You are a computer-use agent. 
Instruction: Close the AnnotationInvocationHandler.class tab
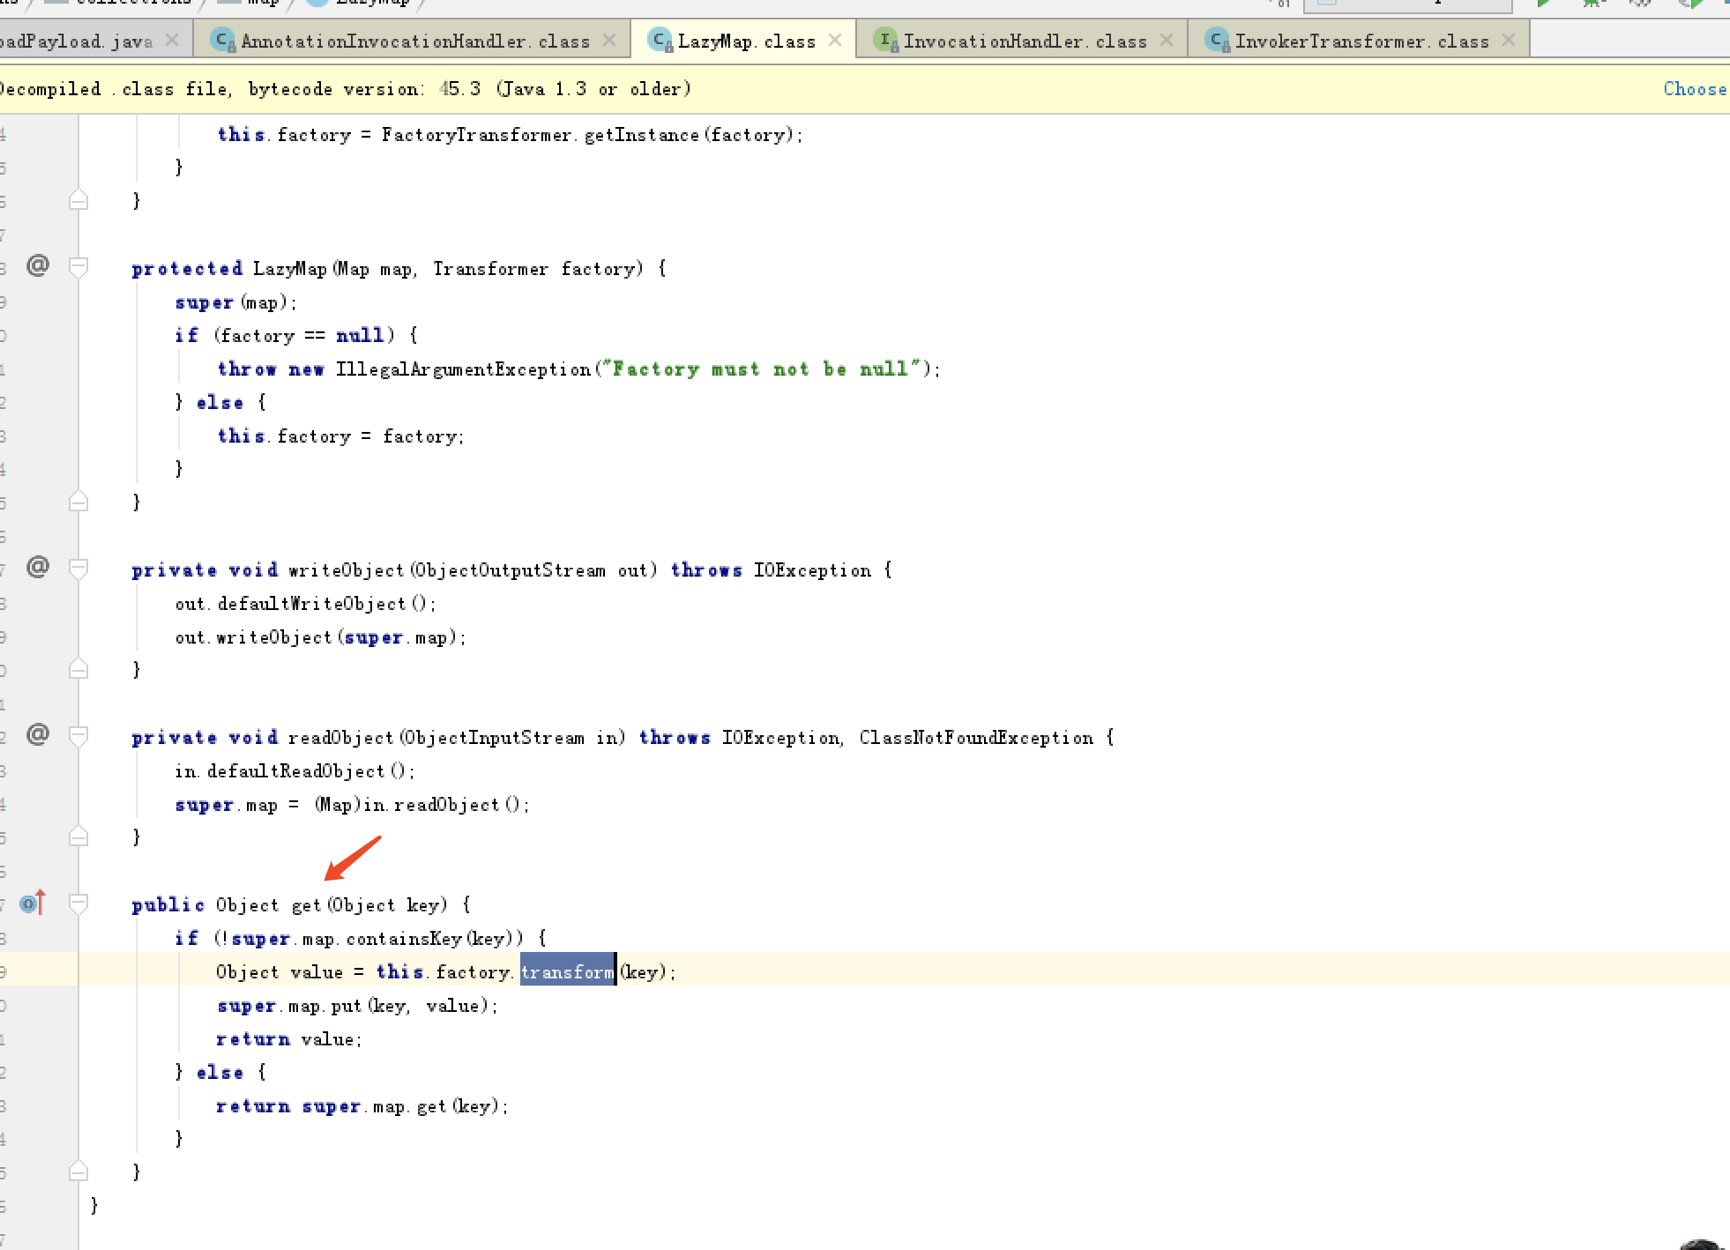point(609,40)
